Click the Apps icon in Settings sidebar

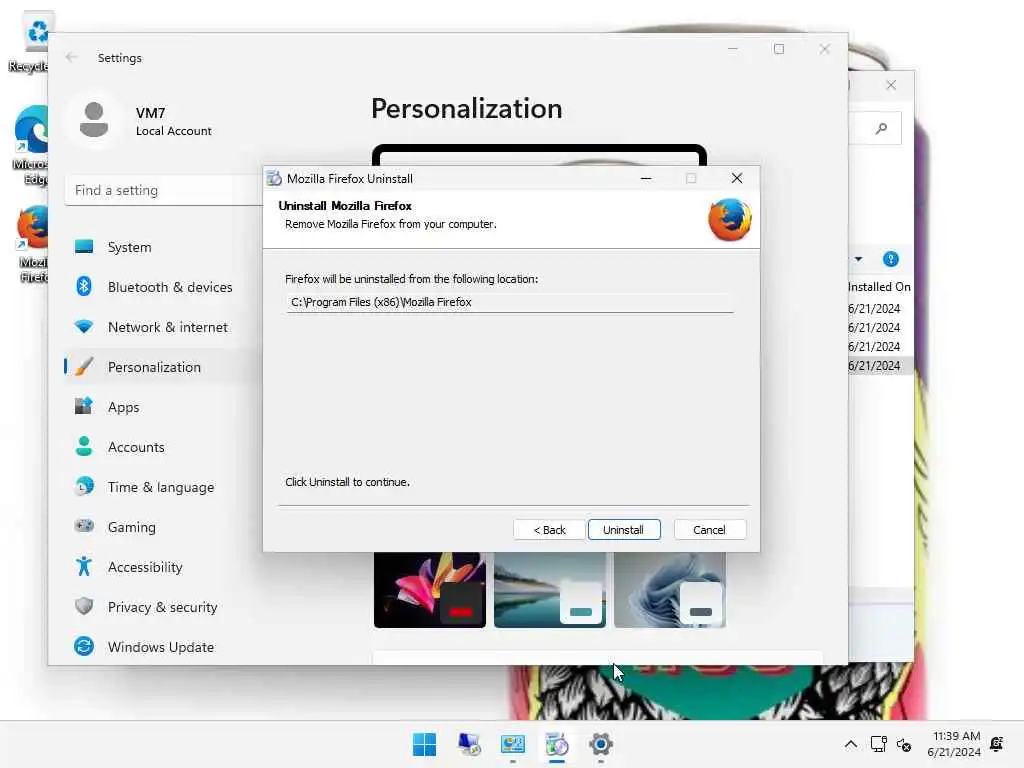[84, 406]
